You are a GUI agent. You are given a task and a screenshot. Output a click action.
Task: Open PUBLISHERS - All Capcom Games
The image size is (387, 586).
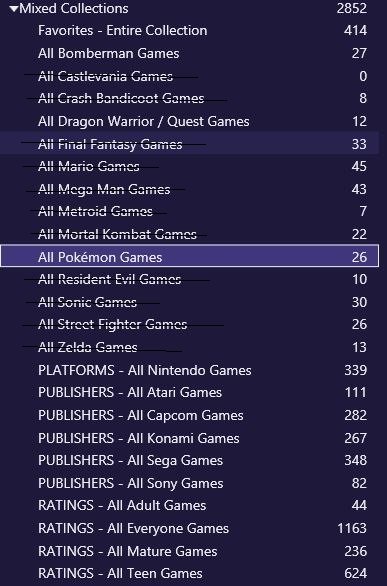(x=189, y=416)
